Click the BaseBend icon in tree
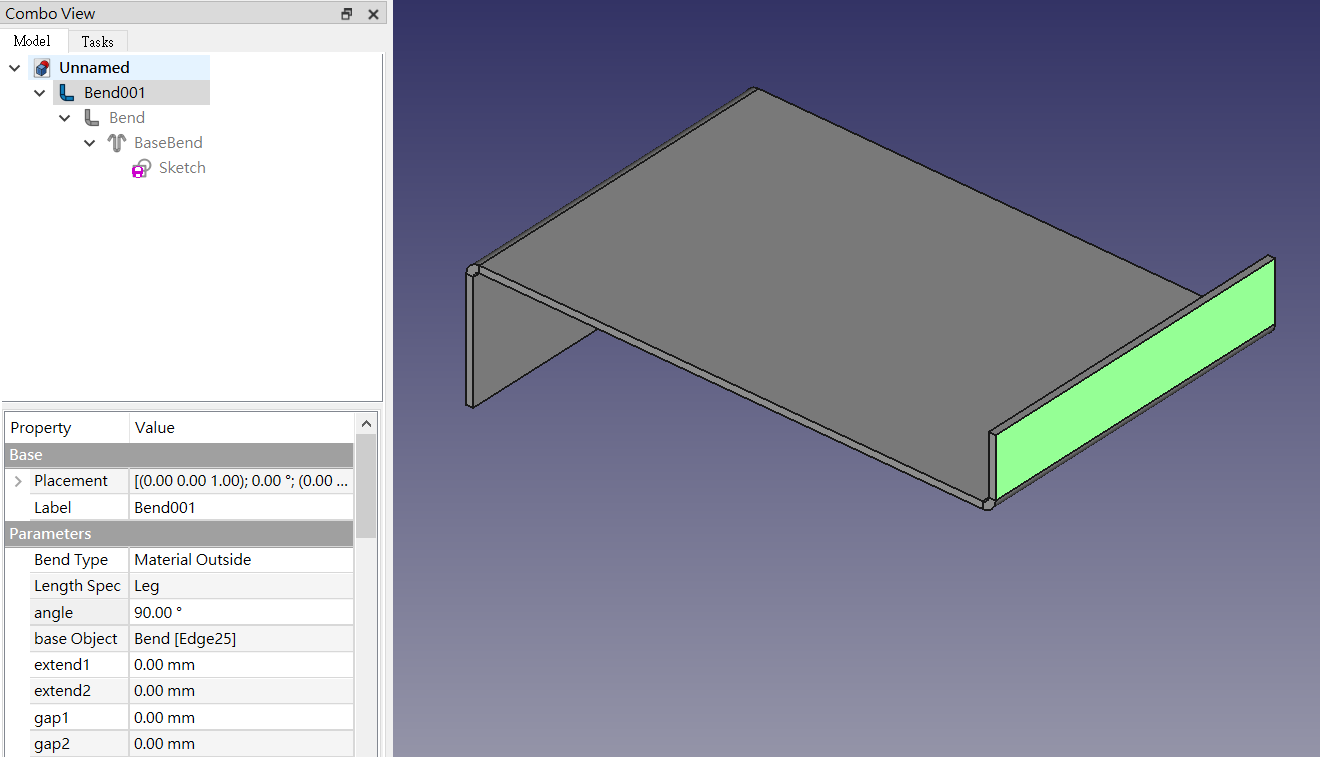1320x757 pixels. 117,143
